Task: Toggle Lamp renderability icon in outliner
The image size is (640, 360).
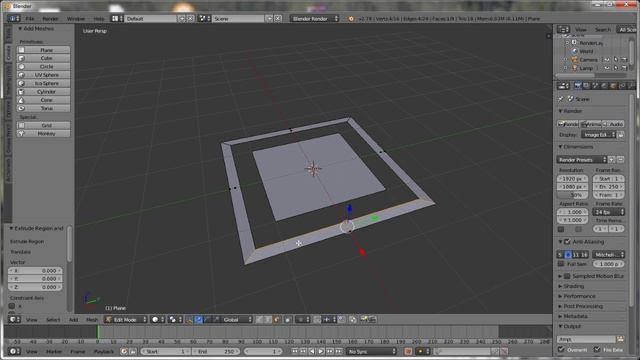Action: [624, 68]
